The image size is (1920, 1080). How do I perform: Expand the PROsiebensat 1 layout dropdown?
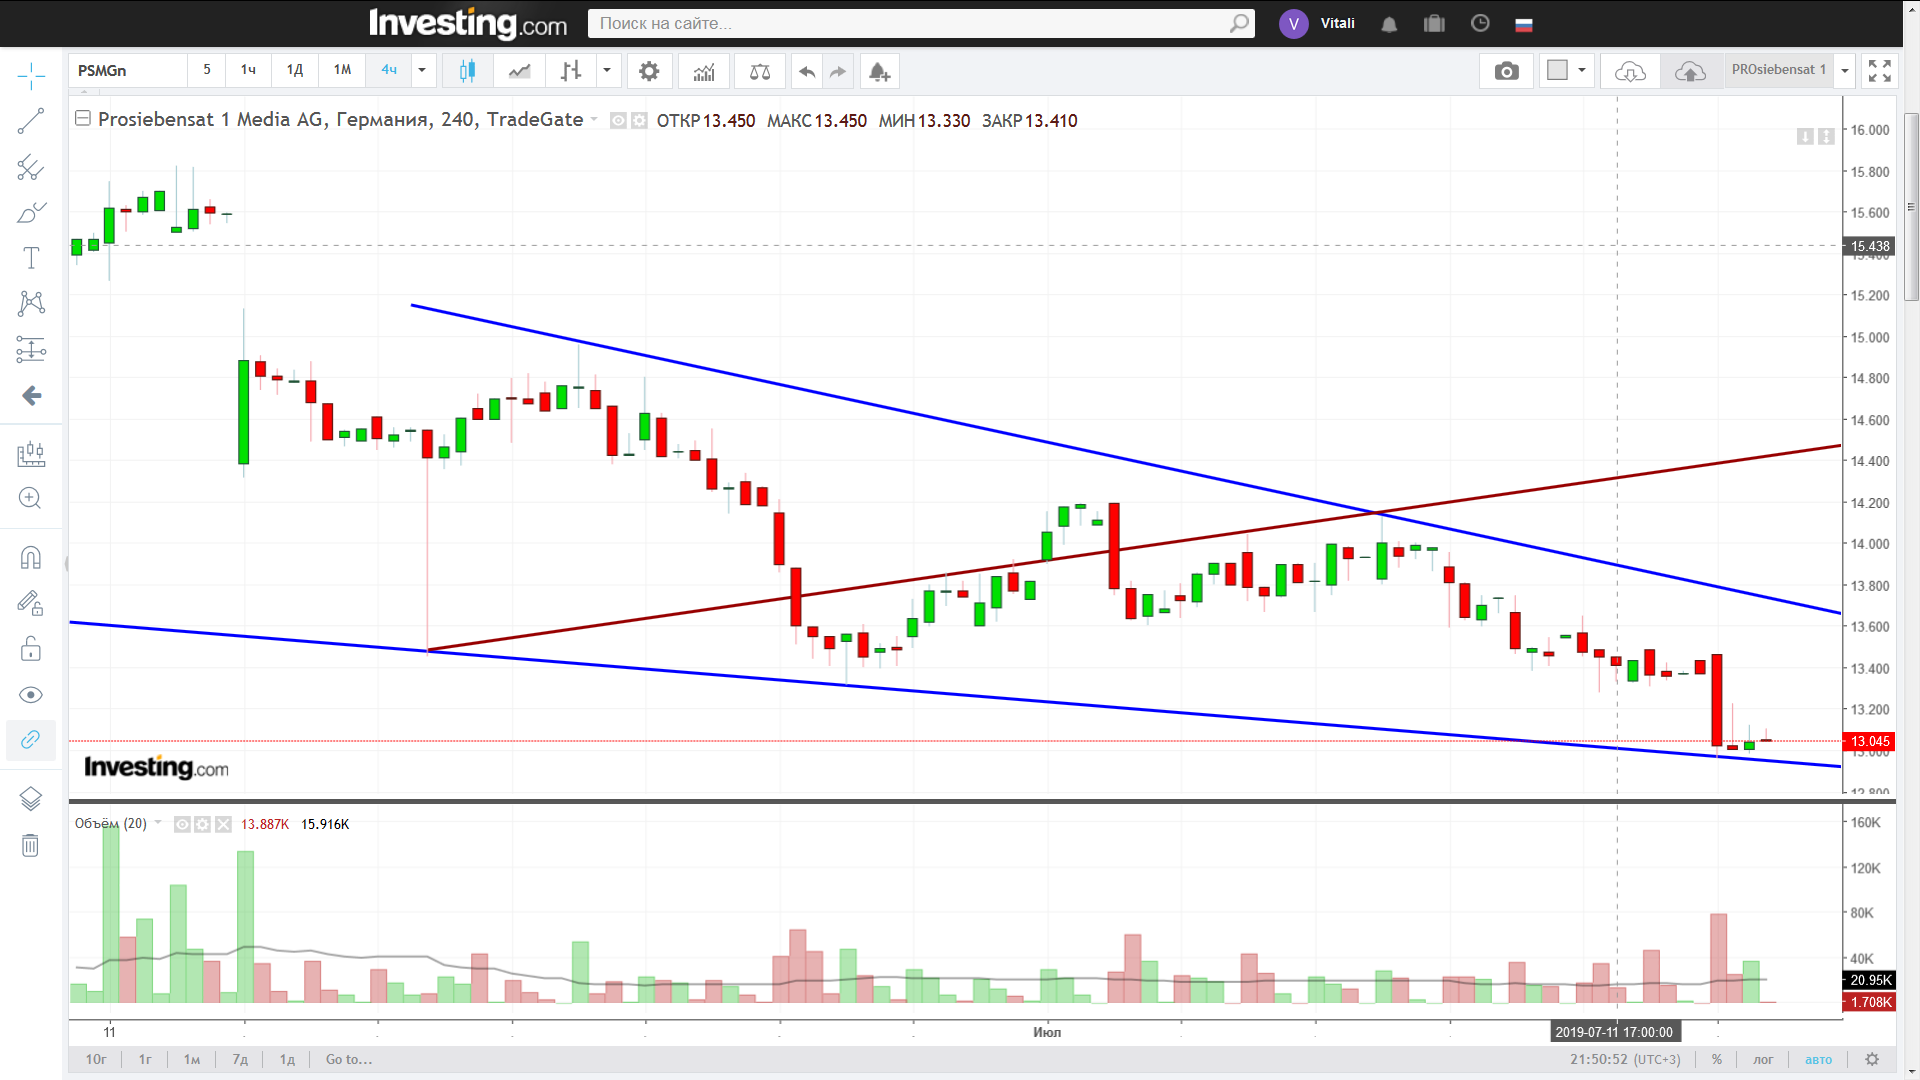(x=1845, y=70)
